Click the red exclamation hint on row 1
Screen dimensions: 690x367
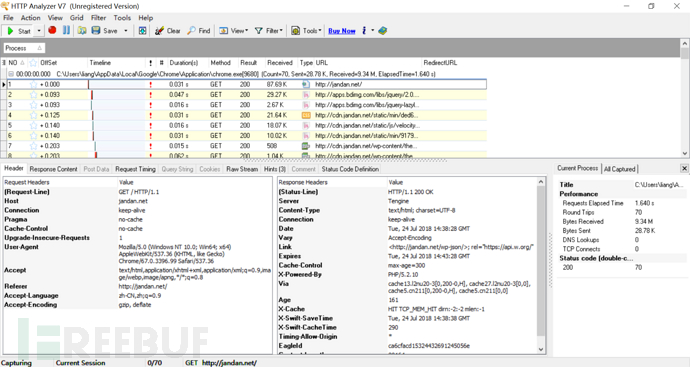coord(150,84)
